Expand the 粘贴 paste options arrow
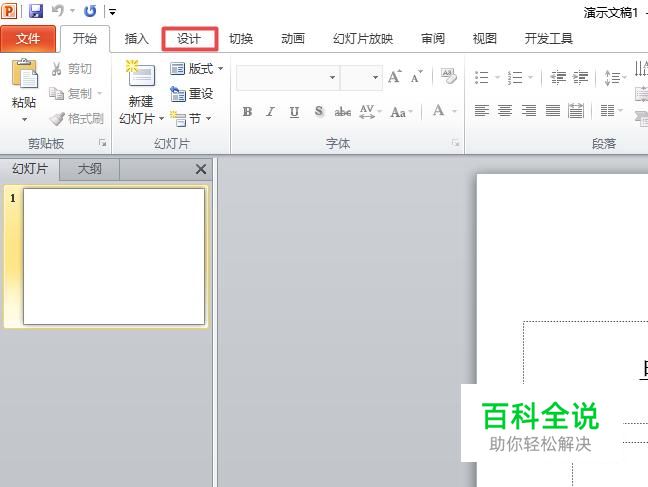 click(24, 119)
